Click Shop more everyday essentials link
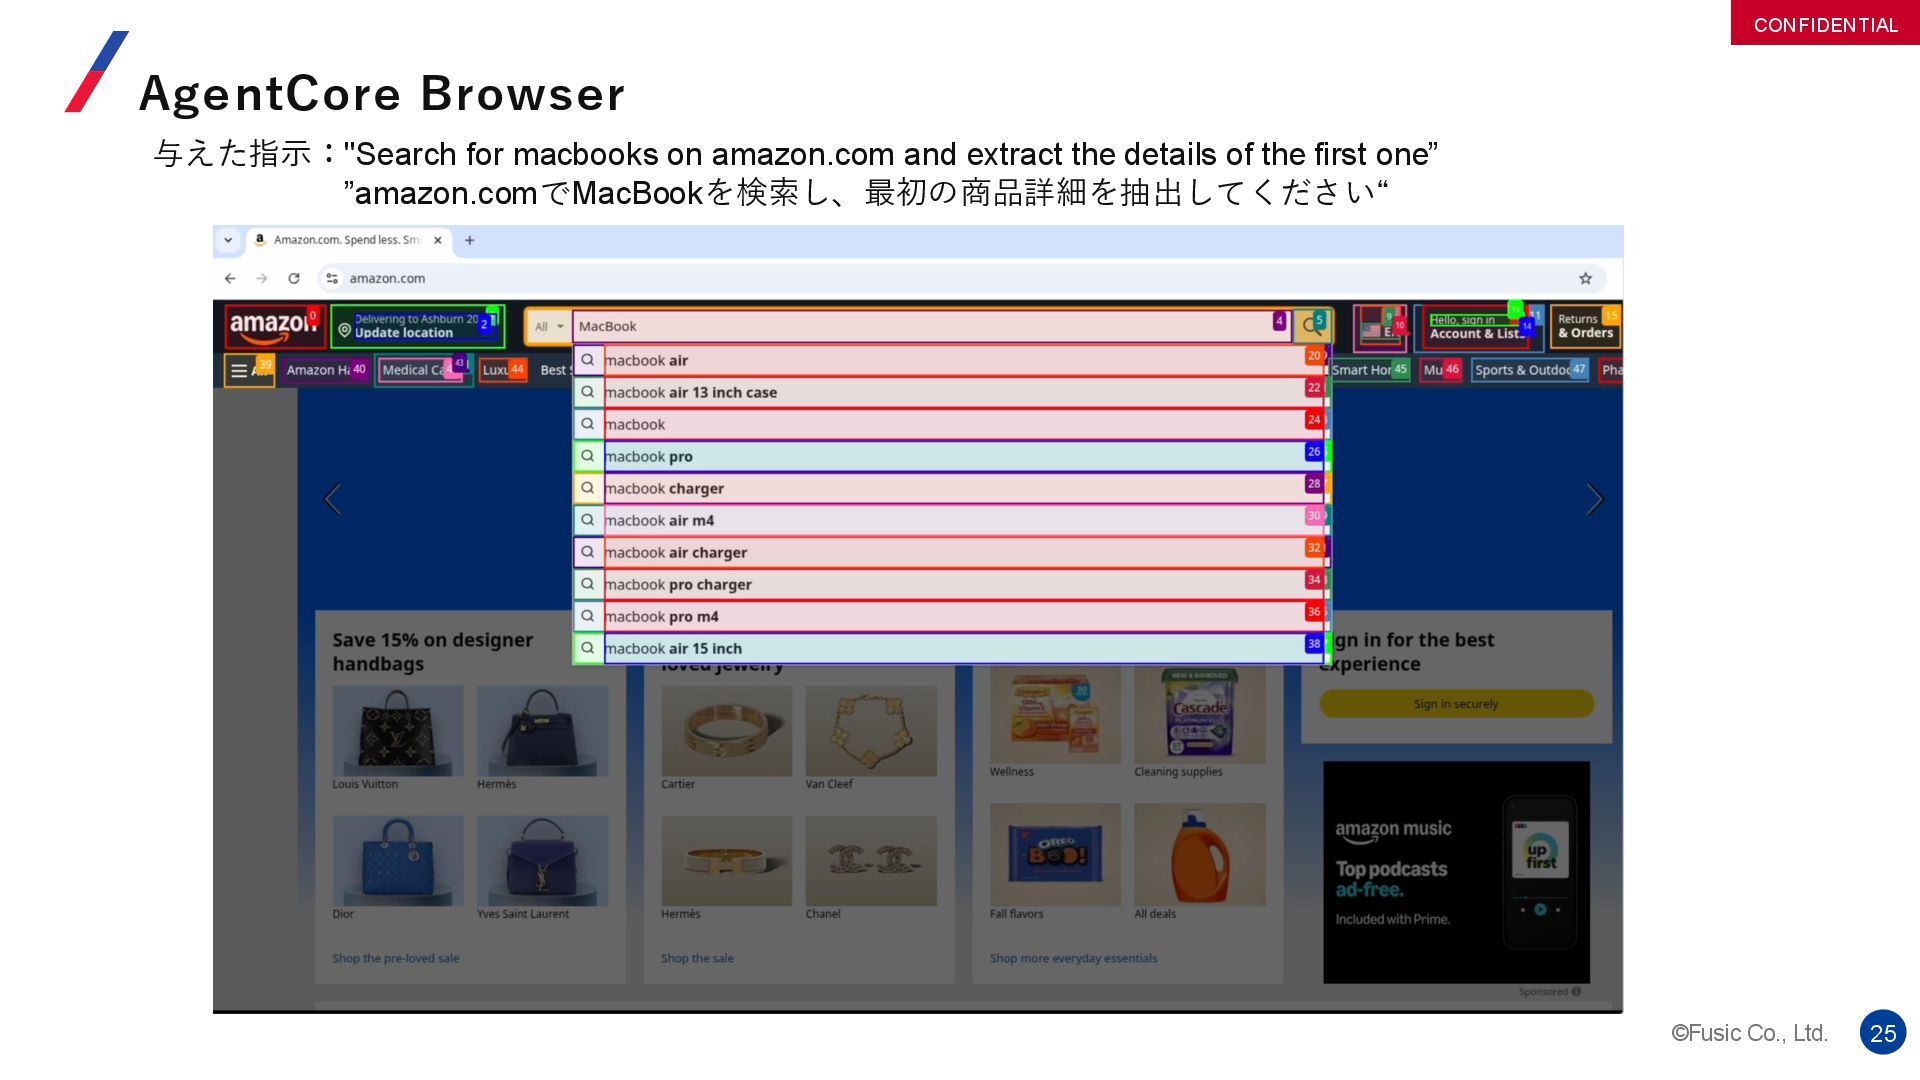The image size is (1920, 1080). click(x=1073, y=959)
